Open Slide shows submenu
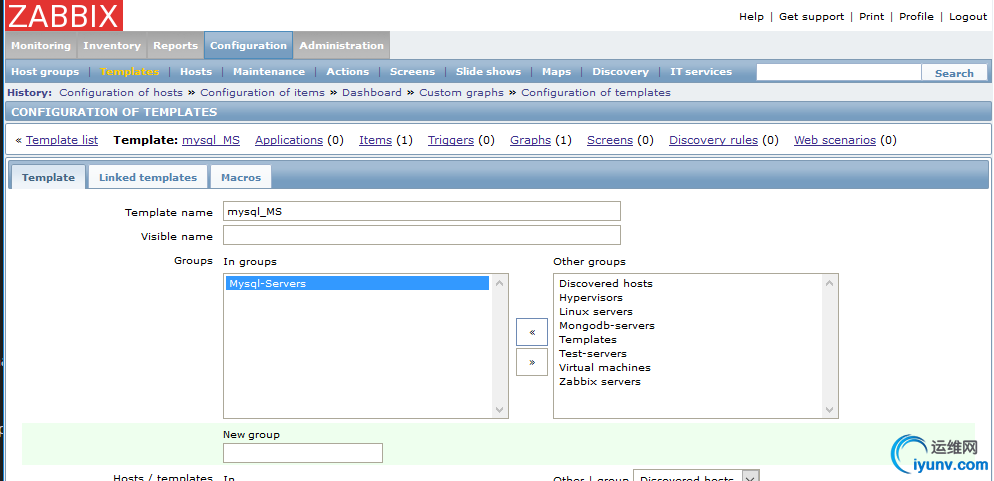Screen dimensions: 994x481 (488, 72)
